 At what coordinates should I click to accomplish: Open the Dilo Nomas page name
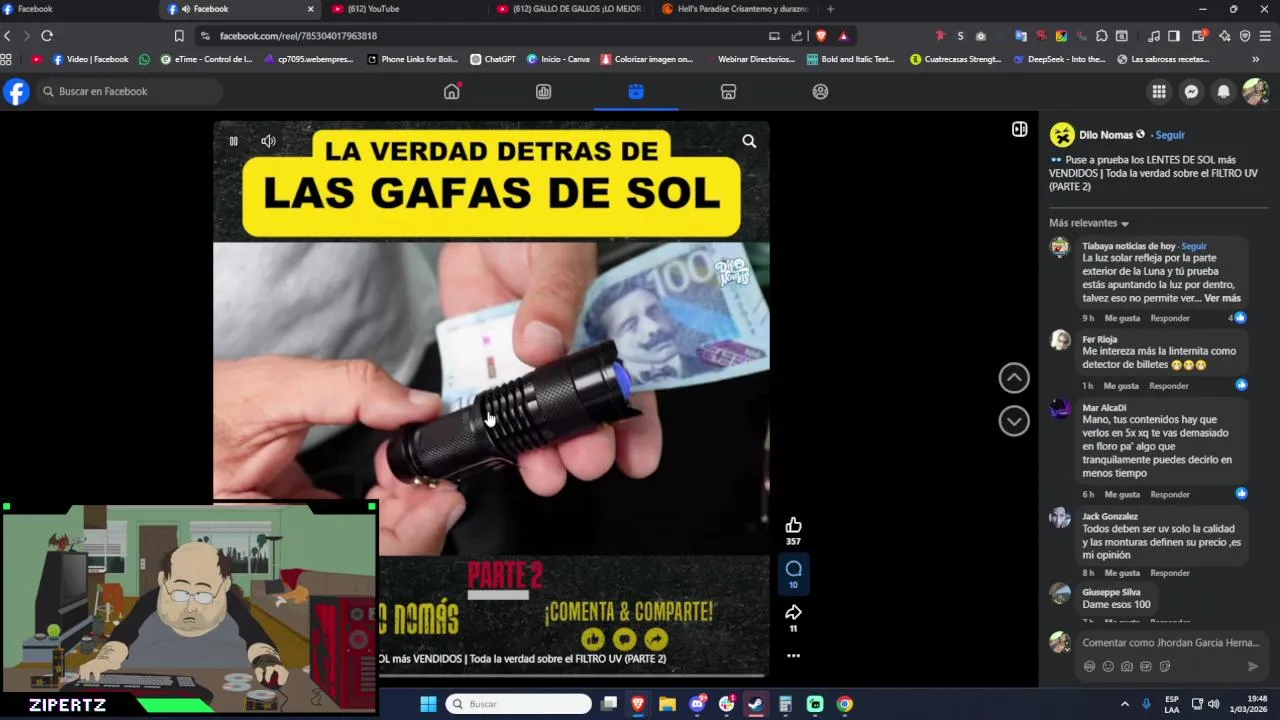pyautogui.click(x=1106, y=135)
